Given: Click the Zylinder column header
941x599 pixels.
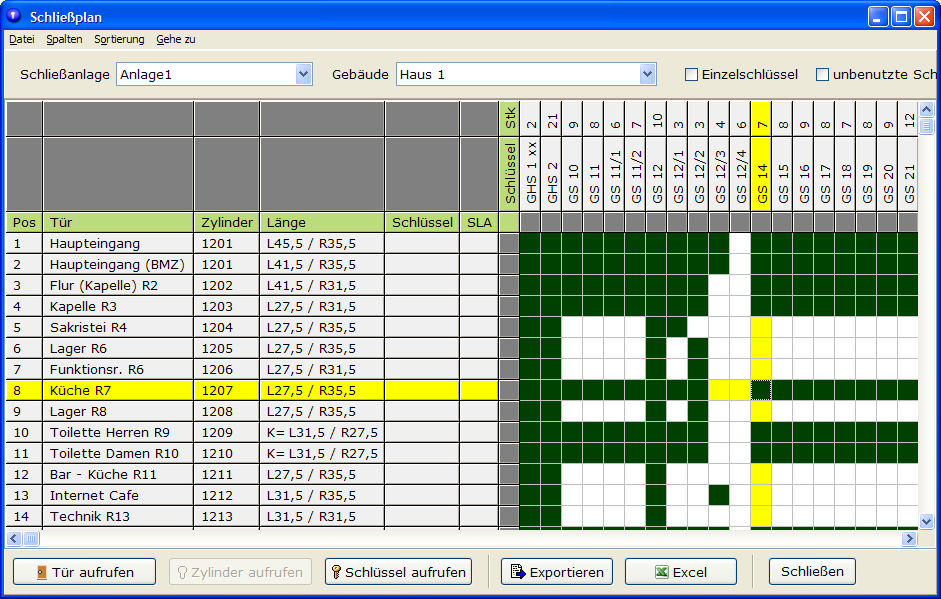Looking at the screenshot, I should coord(227,222).
